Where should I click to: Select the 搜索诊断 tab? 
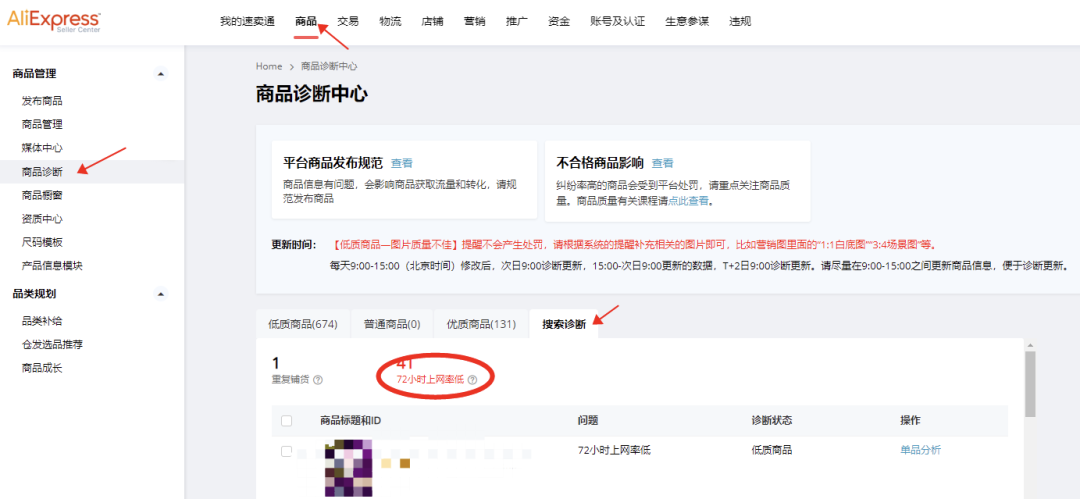(x=564, y=325)
